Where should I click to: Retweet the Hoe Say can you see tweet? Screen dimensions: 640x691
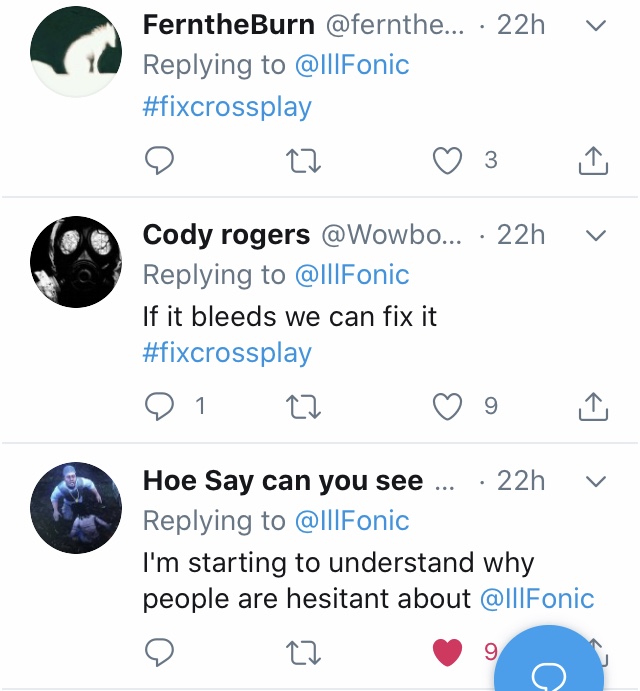[300, 652]
